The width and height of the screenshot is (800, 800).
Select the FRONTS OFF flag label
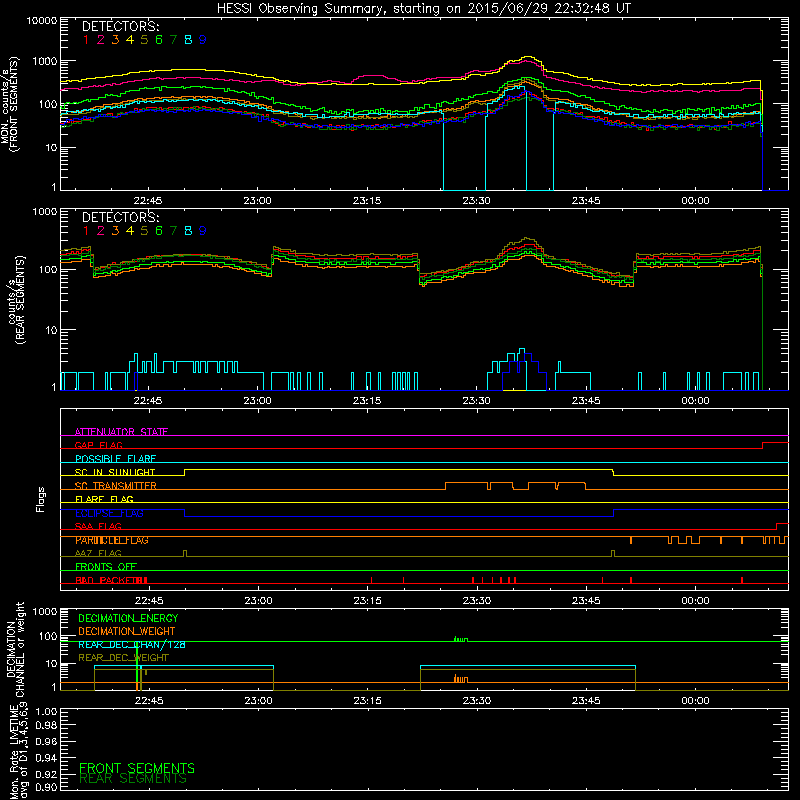coord(106,567)
